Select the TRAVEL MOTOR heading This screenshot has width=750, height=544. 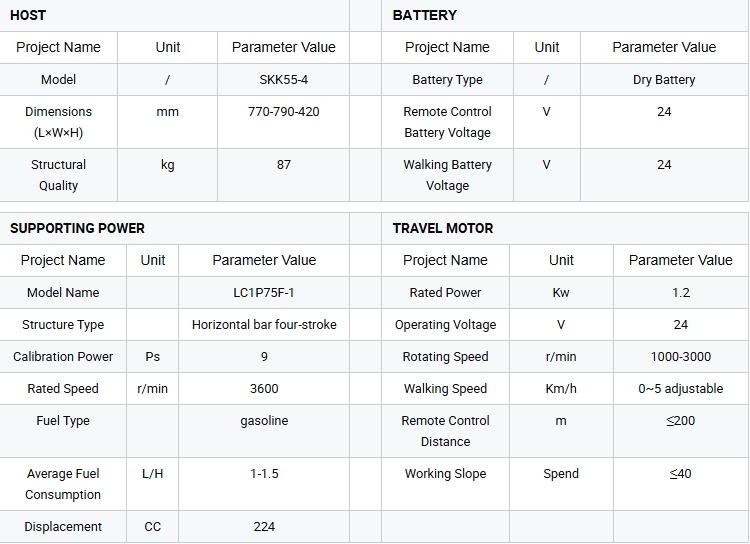[442, 228]
